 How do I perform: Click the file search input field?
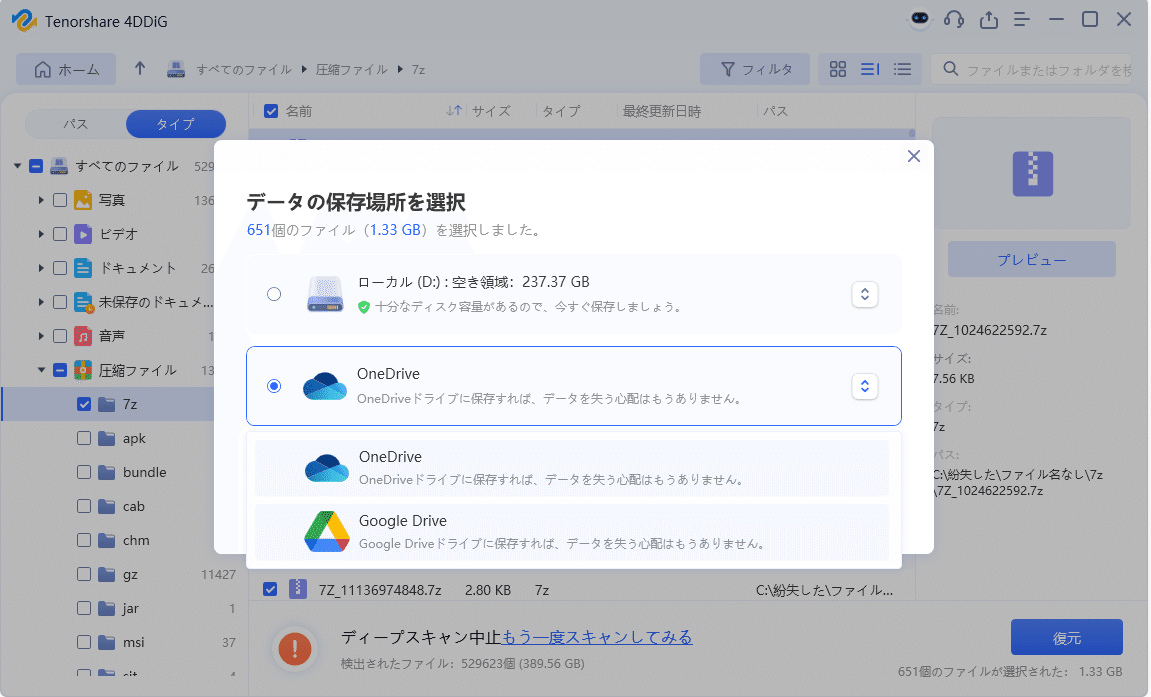click(1048, 69)
